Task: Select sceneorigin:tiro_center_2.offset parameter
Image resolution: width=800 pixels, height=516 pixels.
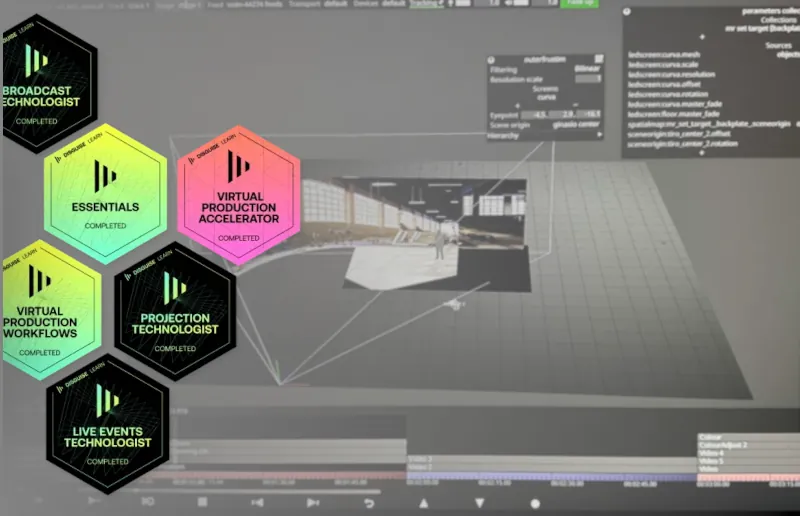Action: pyautogui.click(x=679, y=134)
